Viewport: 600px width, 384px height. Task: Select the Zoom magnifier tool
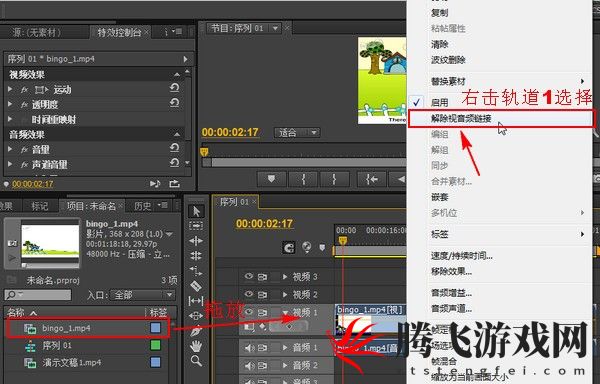tap(196, 361)
